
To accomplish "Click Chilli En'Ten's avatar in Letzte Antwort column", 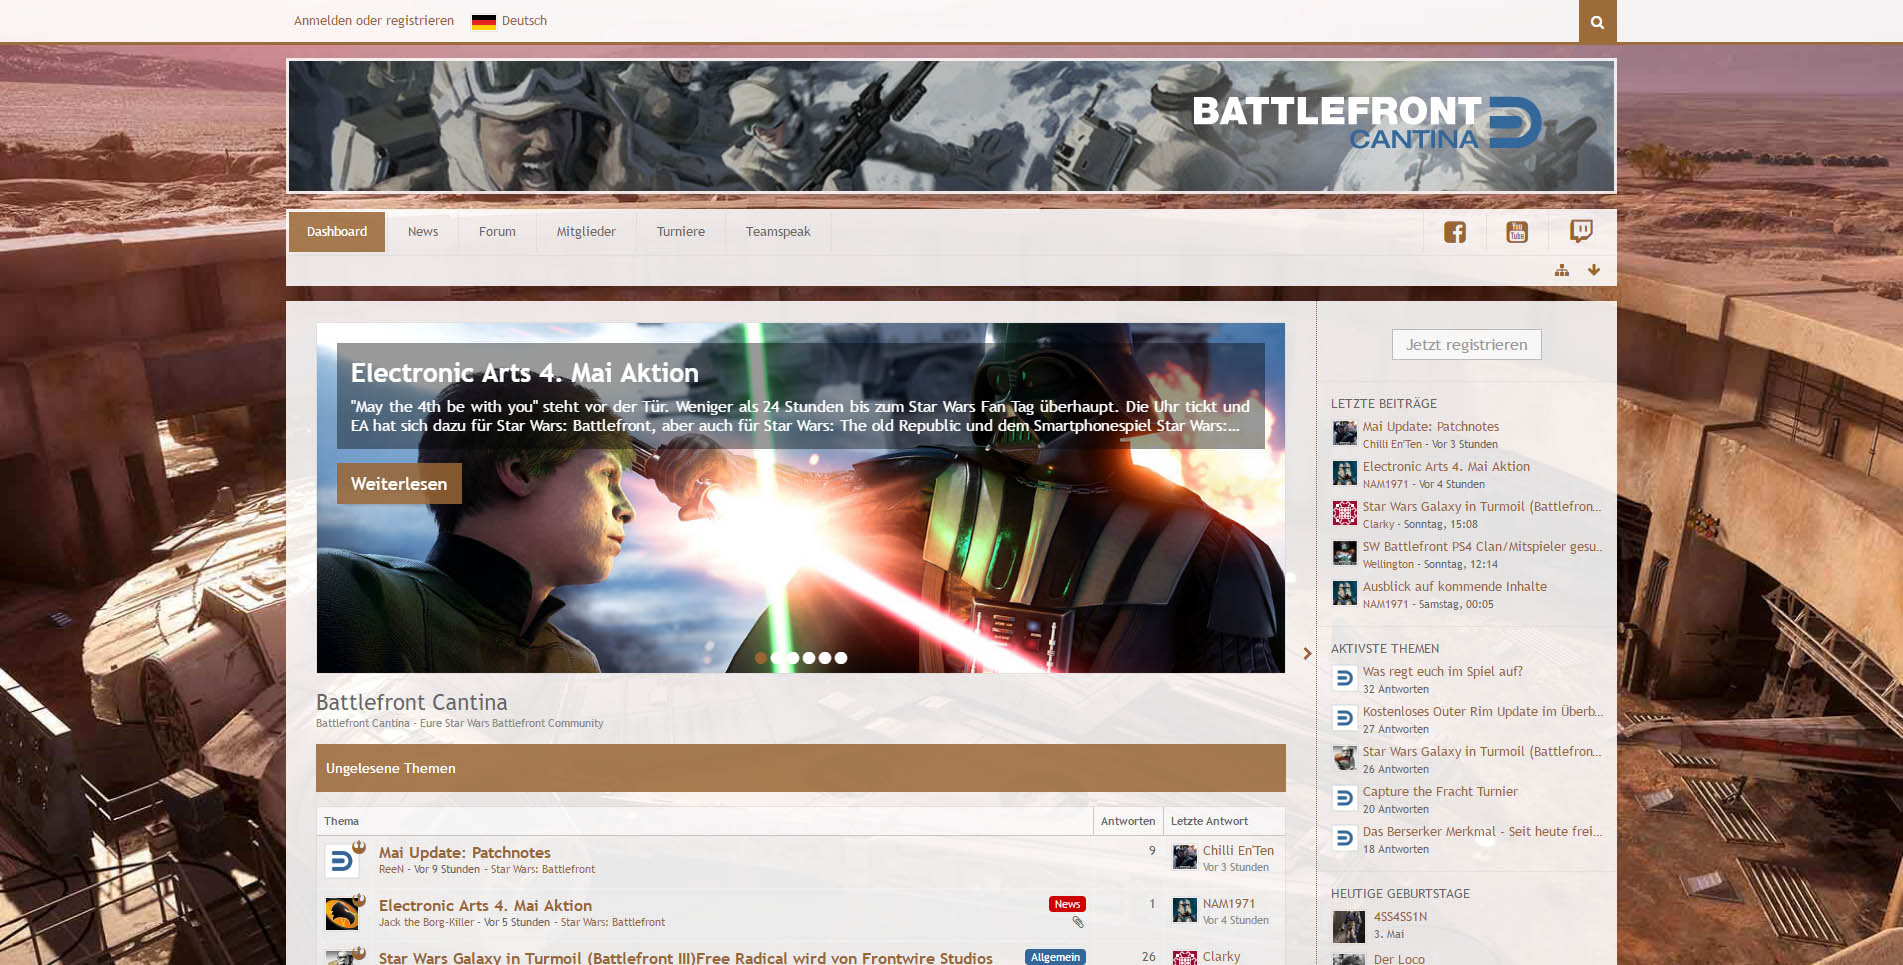I will click(x=1185, y=857).
